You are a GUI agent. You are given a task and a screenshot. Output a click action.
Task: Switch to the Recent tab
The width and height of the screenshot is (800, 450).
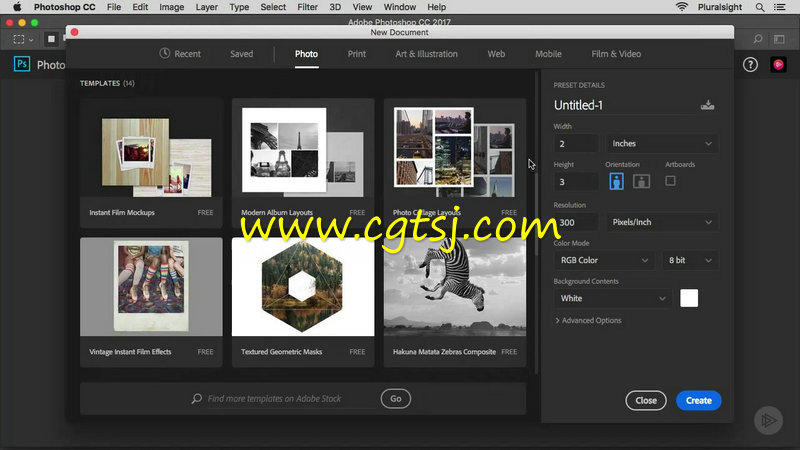tap(180, 54)
